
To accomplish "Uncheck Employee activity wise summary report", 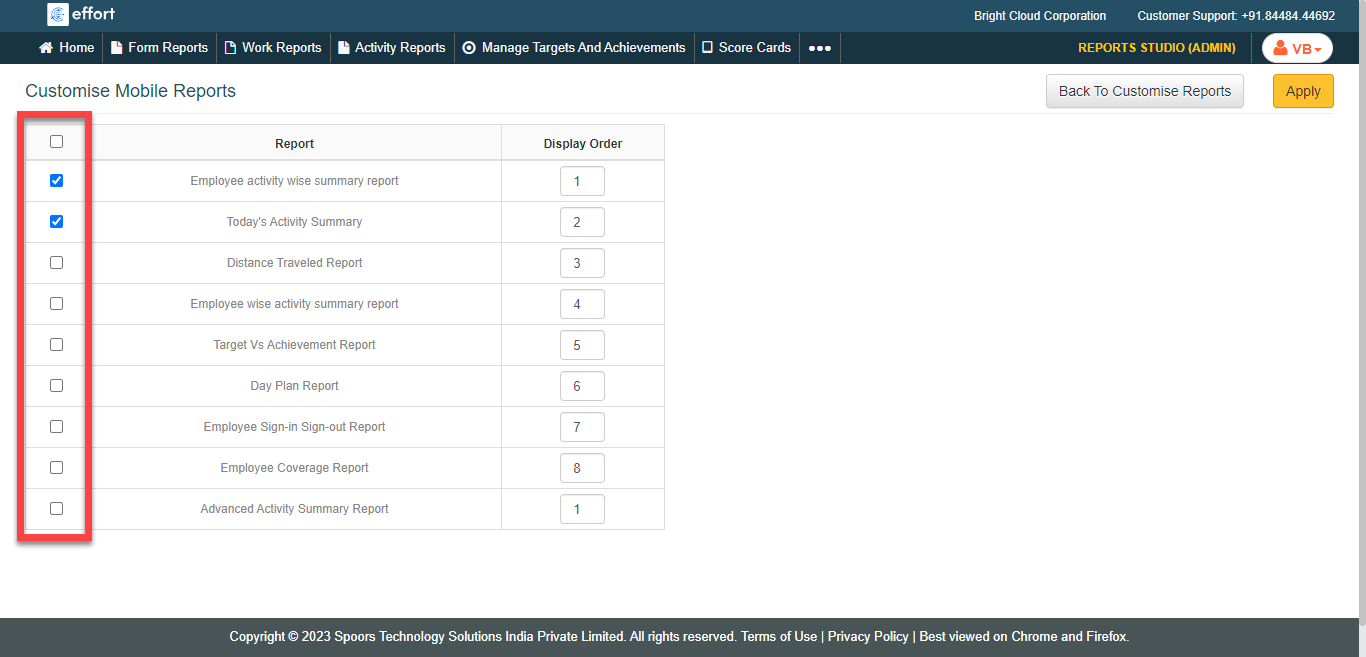I will click(x=56, y=181).
